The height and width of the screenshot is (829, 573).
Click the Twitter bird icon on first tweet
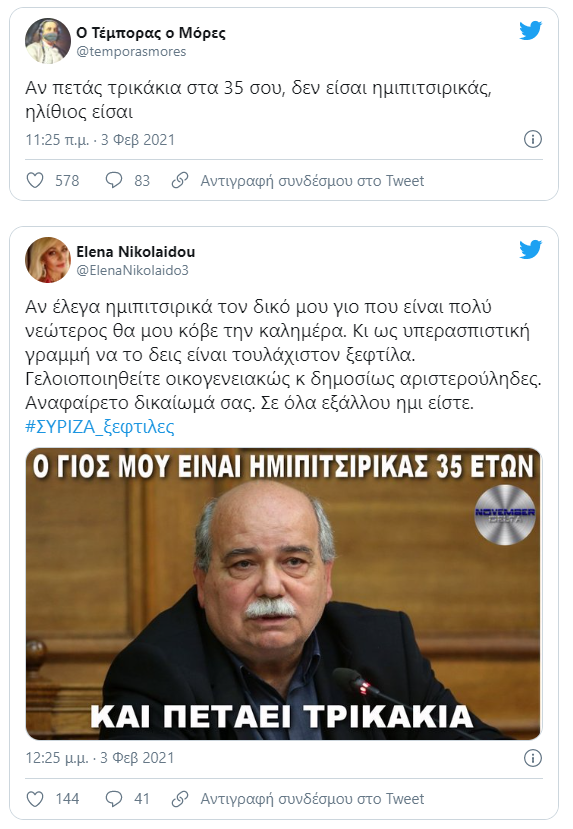pyautogui.click(x=530, y=31)
